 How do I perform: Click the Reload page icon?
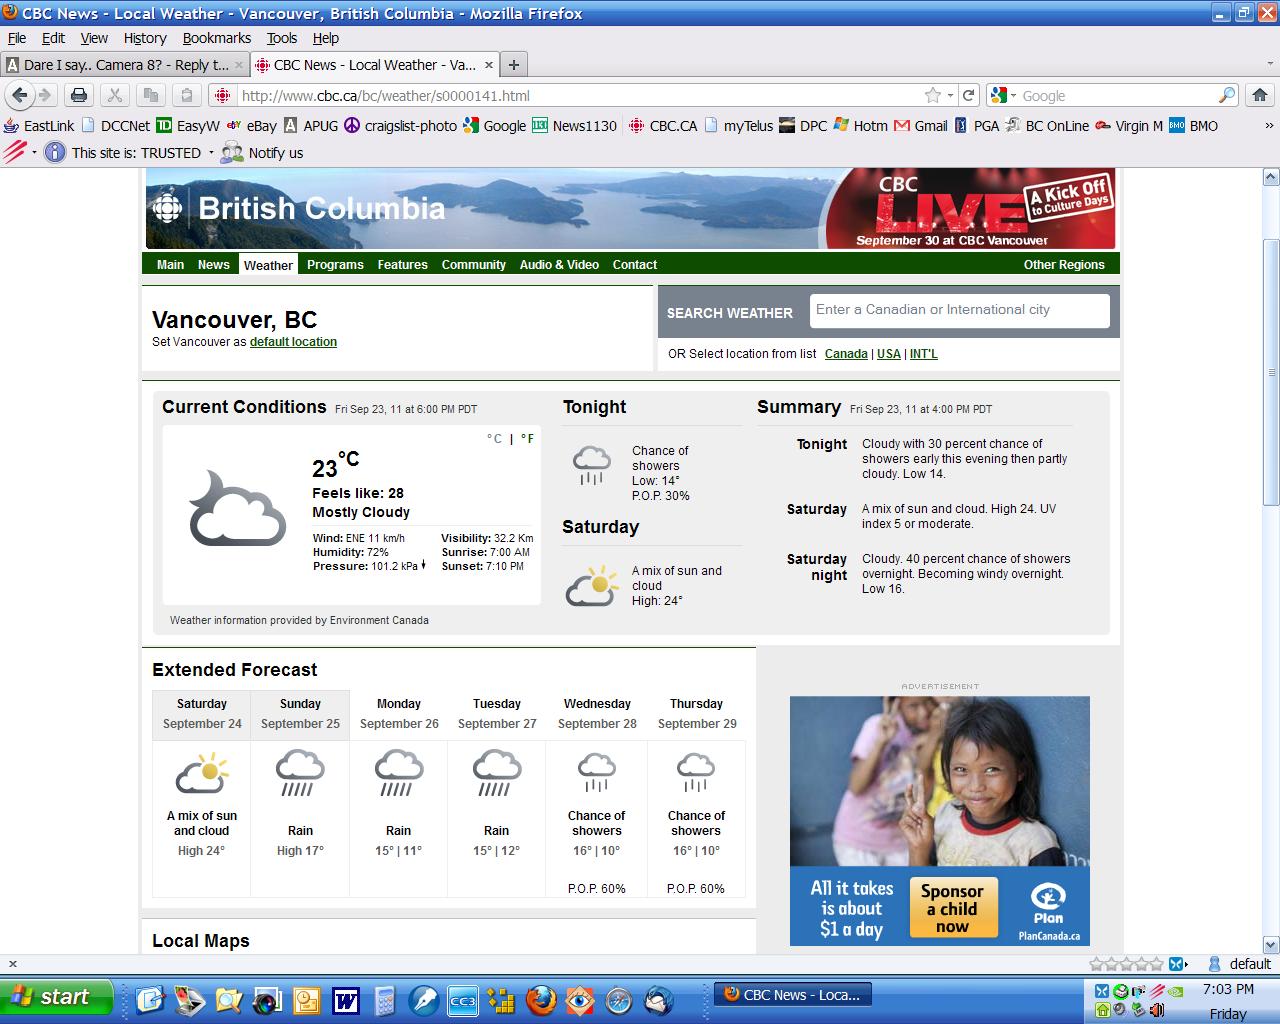tap(968, 95)
